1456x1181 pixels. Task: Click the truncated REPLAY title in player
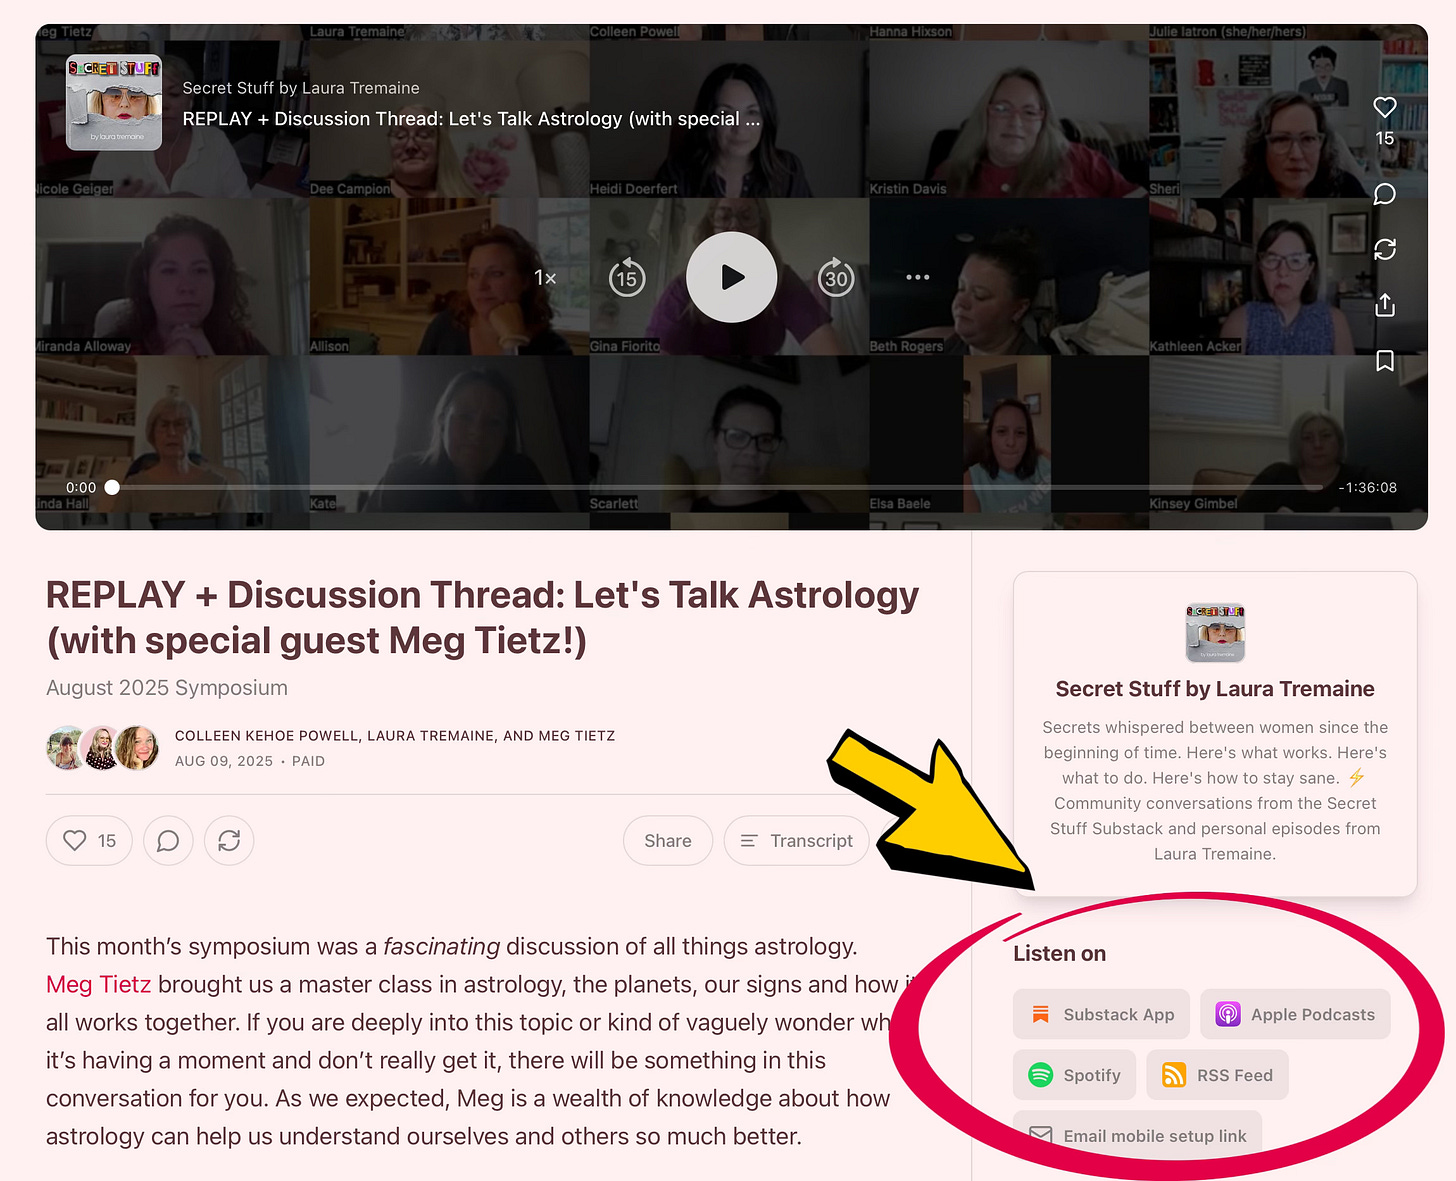point(471,119)
